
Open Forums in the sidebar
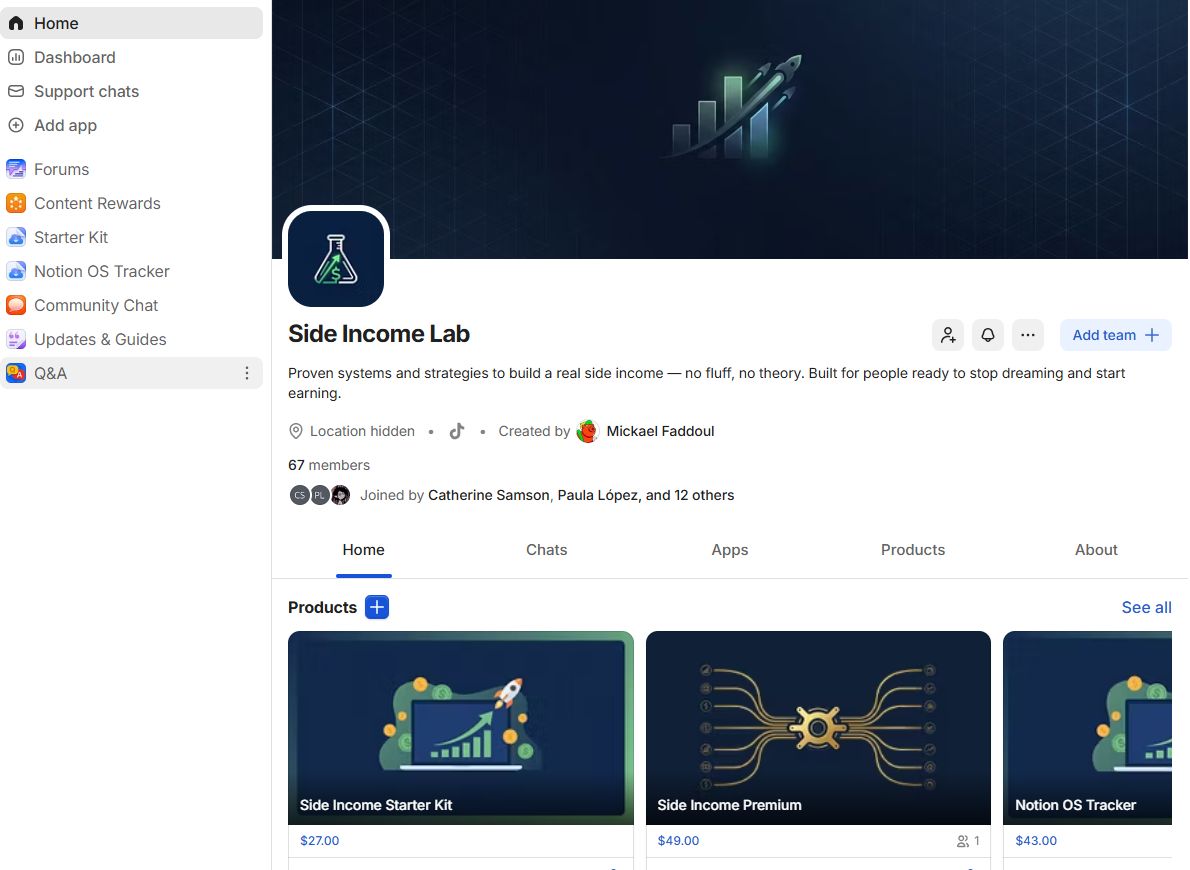(131, 169)
